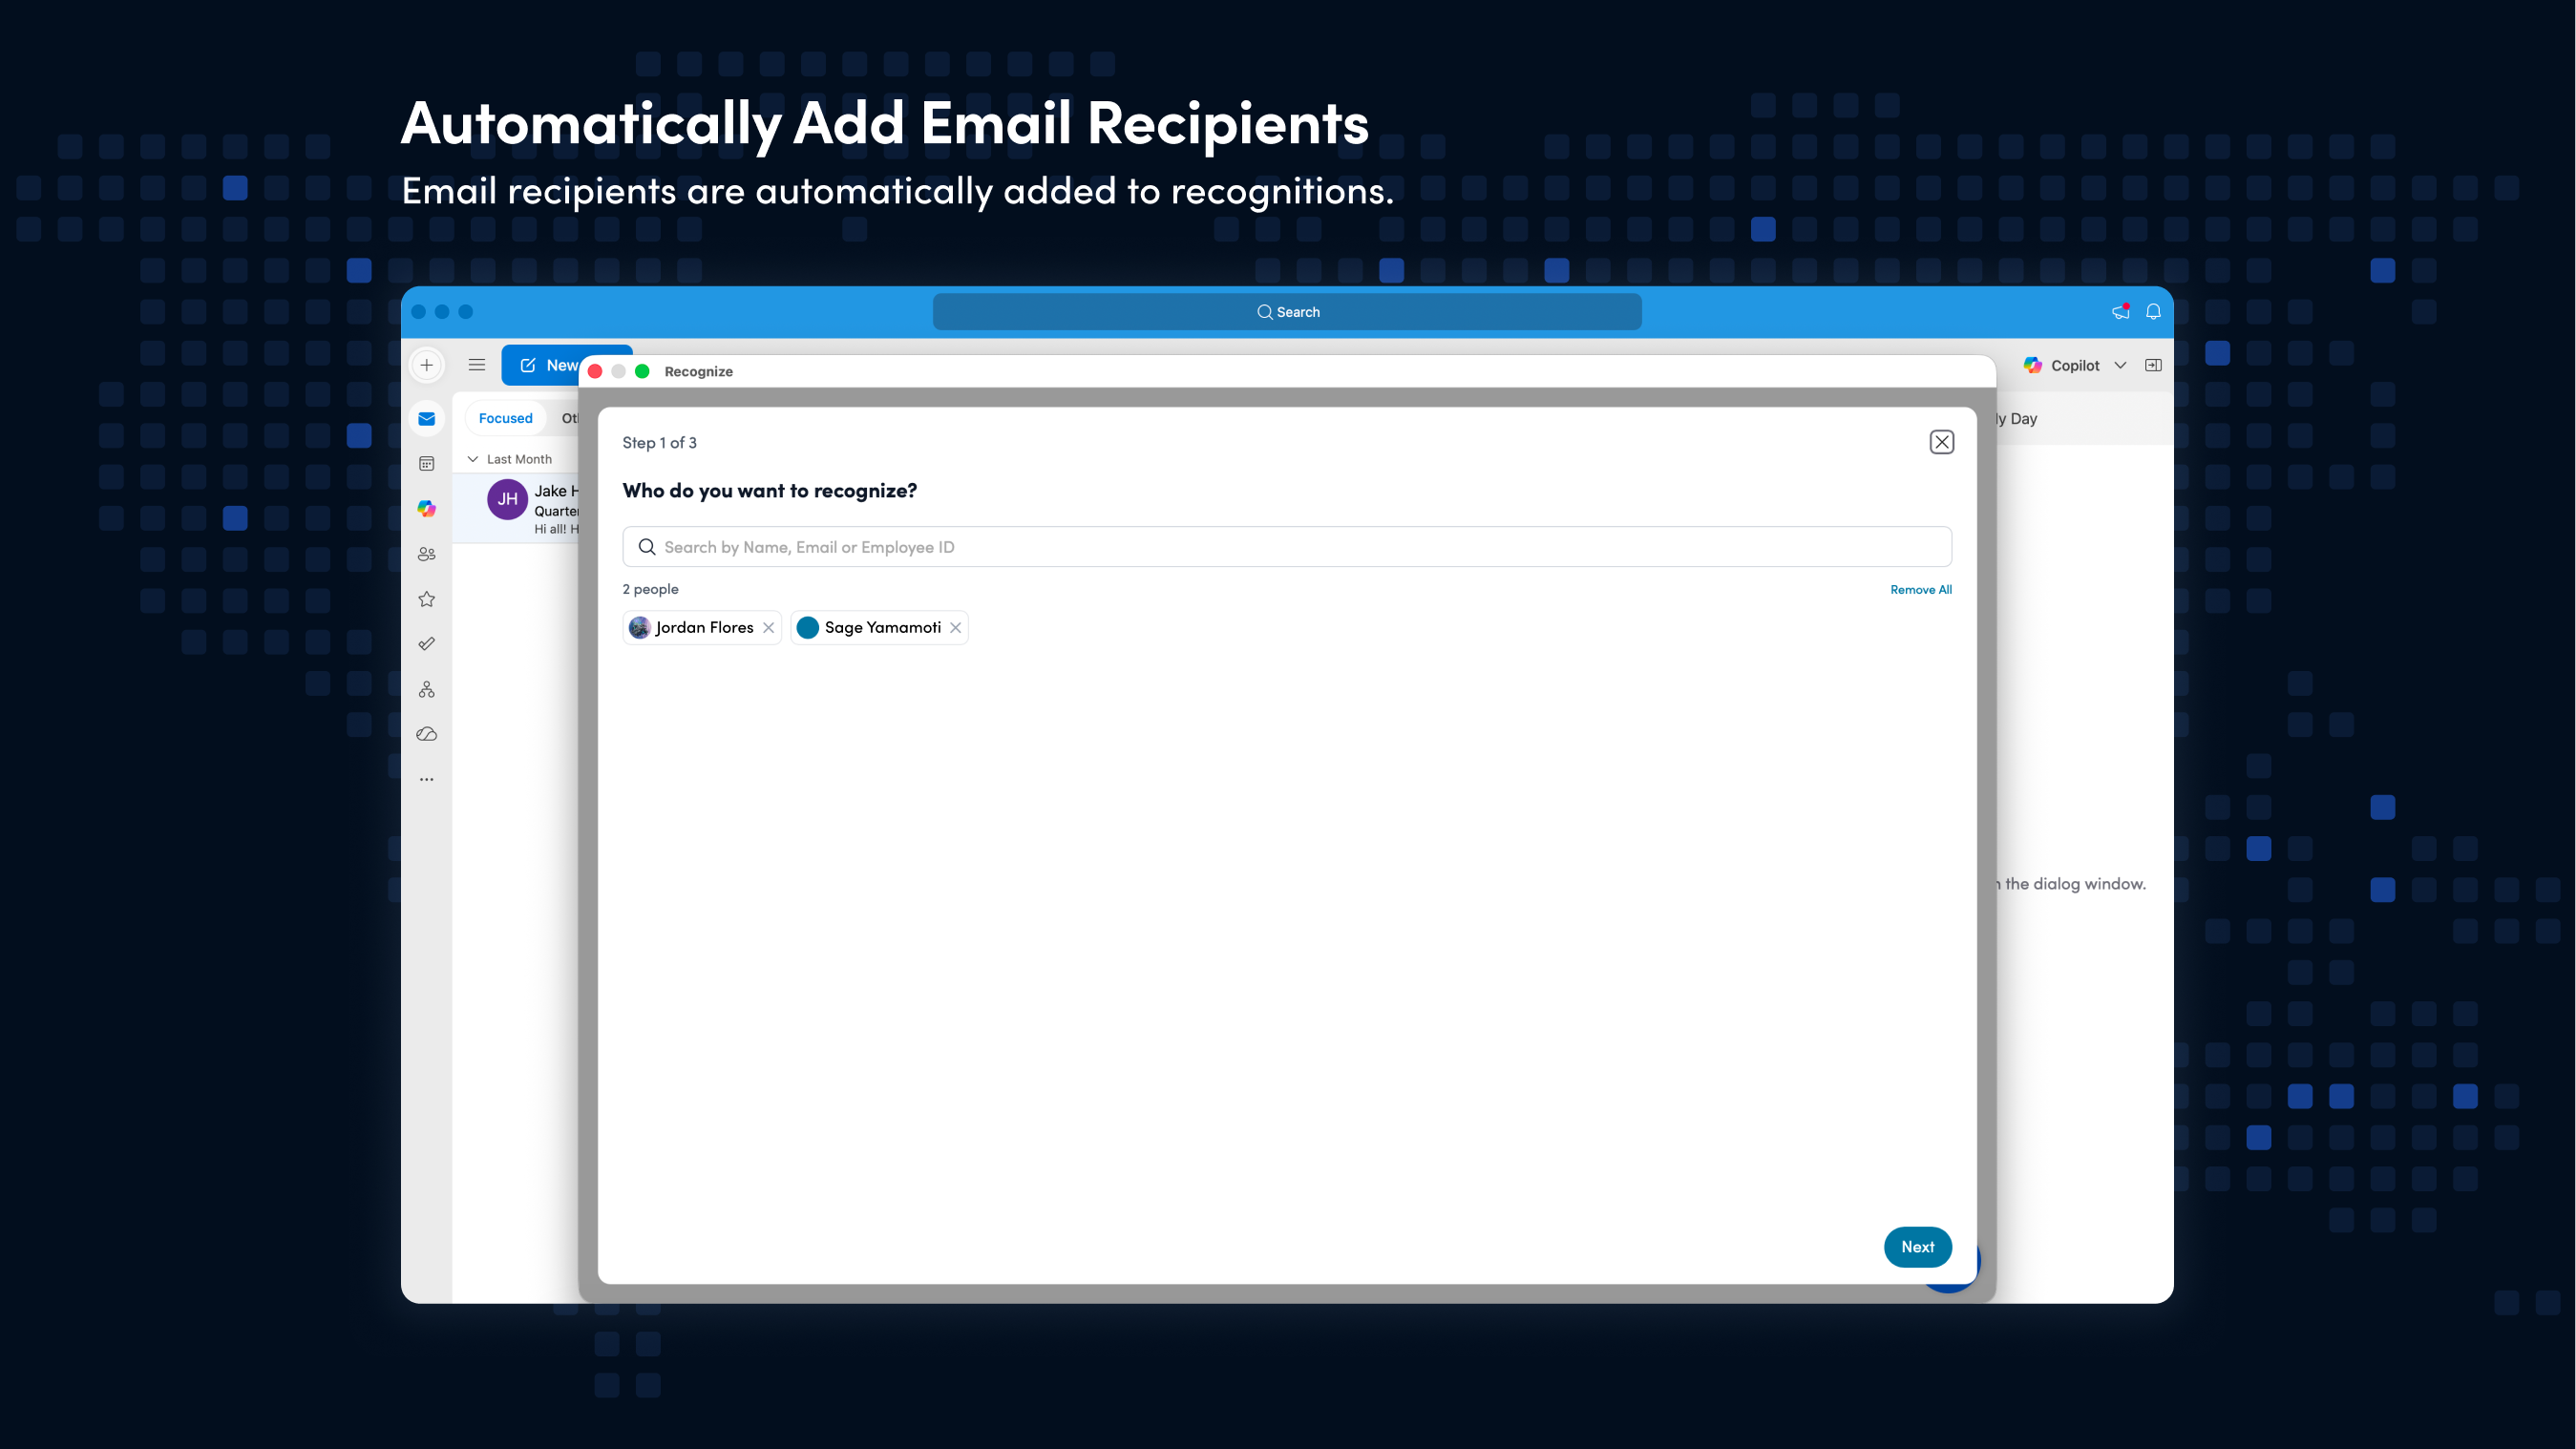The height and width of the screenshot is (1449, 2576).
Task: Click the Next button
Action: click(x=1917, y=1247)
